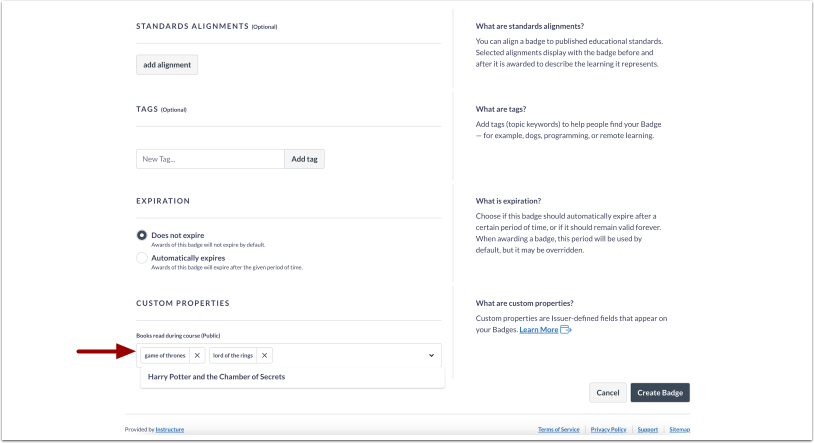814x443 pixels.
Task: Click the Add tag button
Action: (x=304, y=159)
